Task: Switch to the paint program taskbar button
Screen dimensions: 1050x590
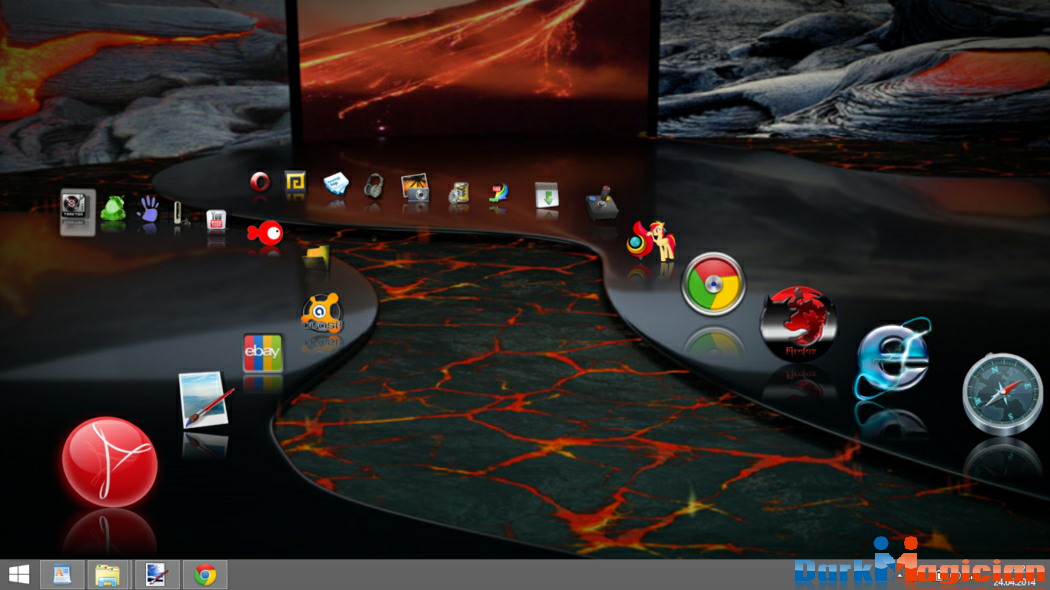Action: [156, 575]
